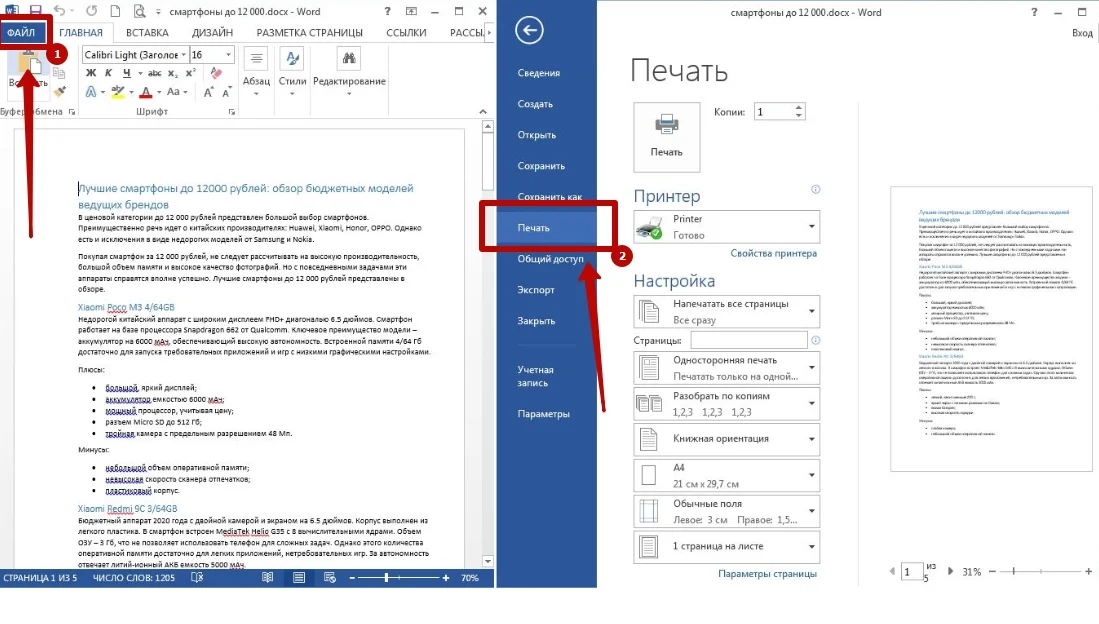Screen dimensions: 1099x624
Task: Click the Undo arrow icon
Action: tap(60, 11)
